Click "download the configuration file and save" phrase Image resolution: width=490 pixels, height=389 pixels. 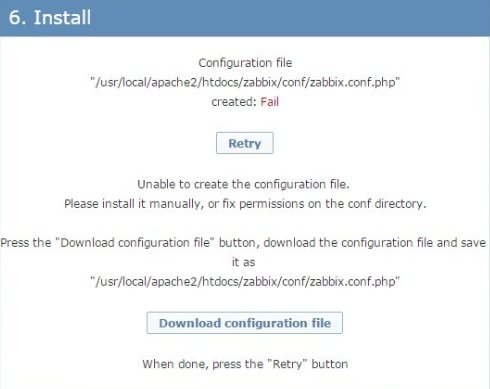(375, 242)
